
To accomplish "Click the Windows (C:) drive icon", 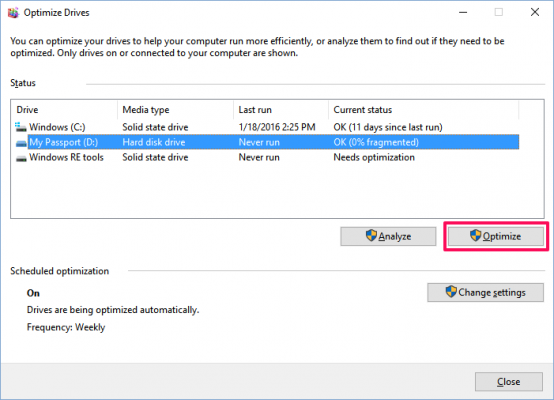I will [x=21, y=127].
